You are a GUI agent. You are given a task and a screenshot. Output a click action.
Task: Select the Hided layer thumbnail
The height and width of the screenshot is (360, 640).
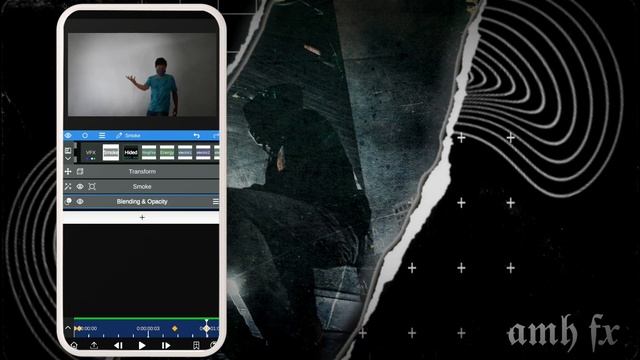click(131, 152)
